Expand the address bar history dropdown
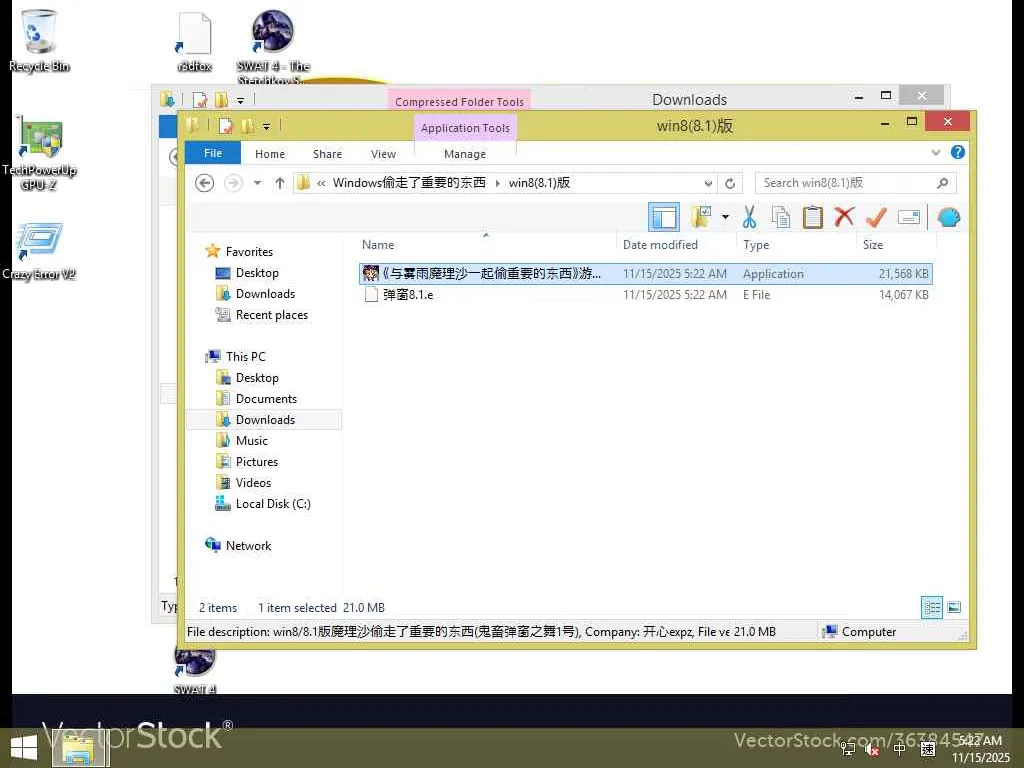This screenshot has width=1024, height=768. coord(708,184)
